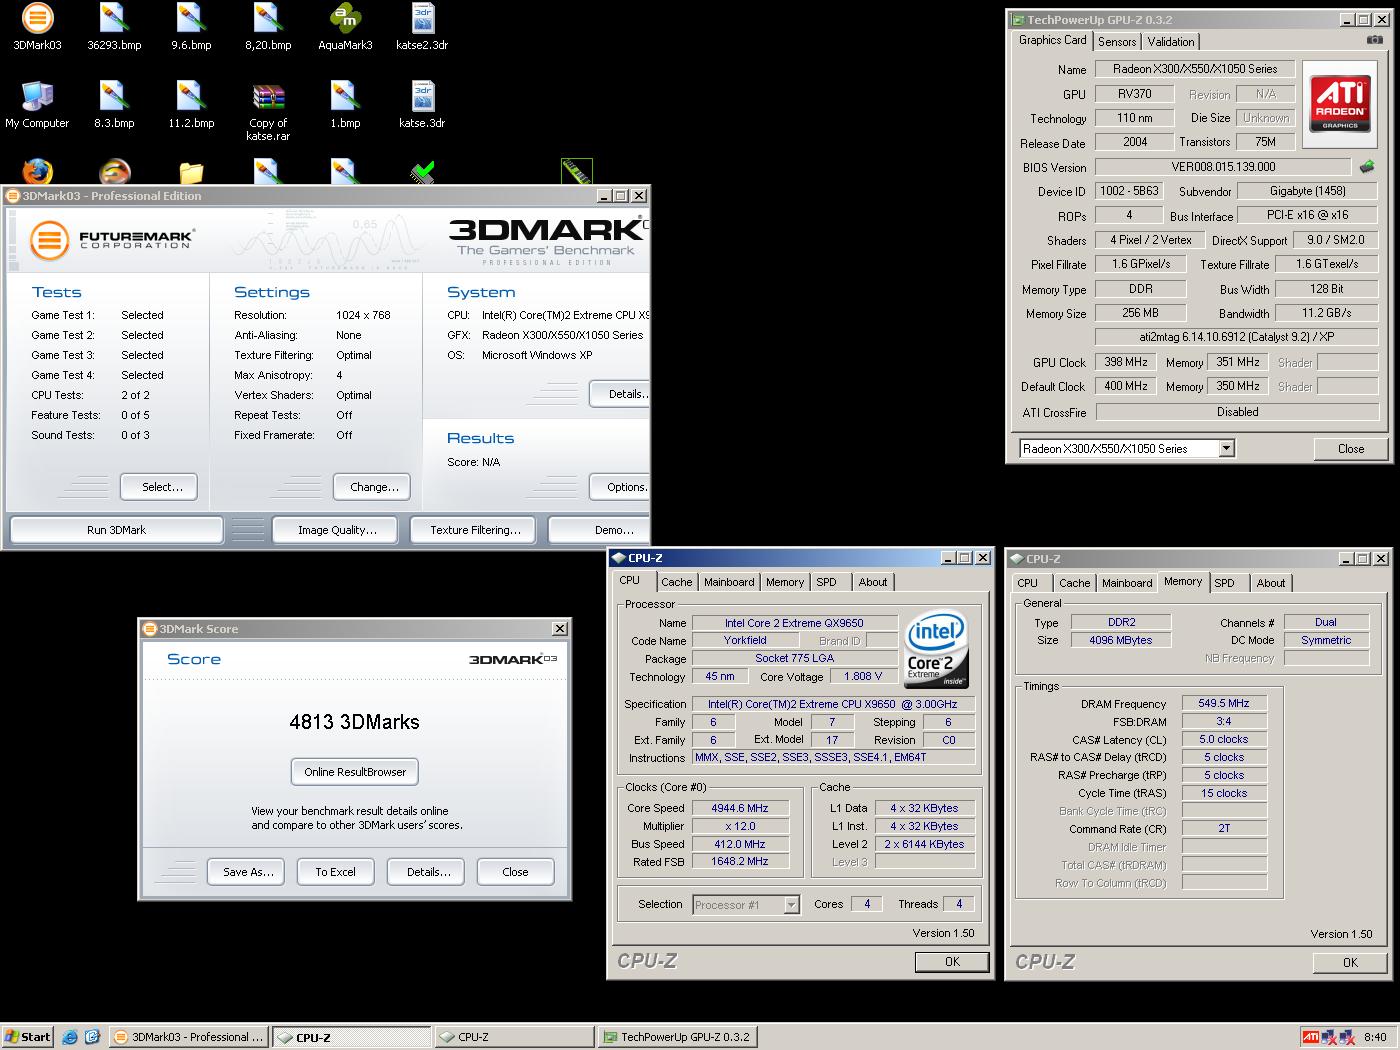This screenshot has width=1400, height=1050.
Task: Click the Change... button under Settings
Action: pyautogui.click(x=372, y=487)
